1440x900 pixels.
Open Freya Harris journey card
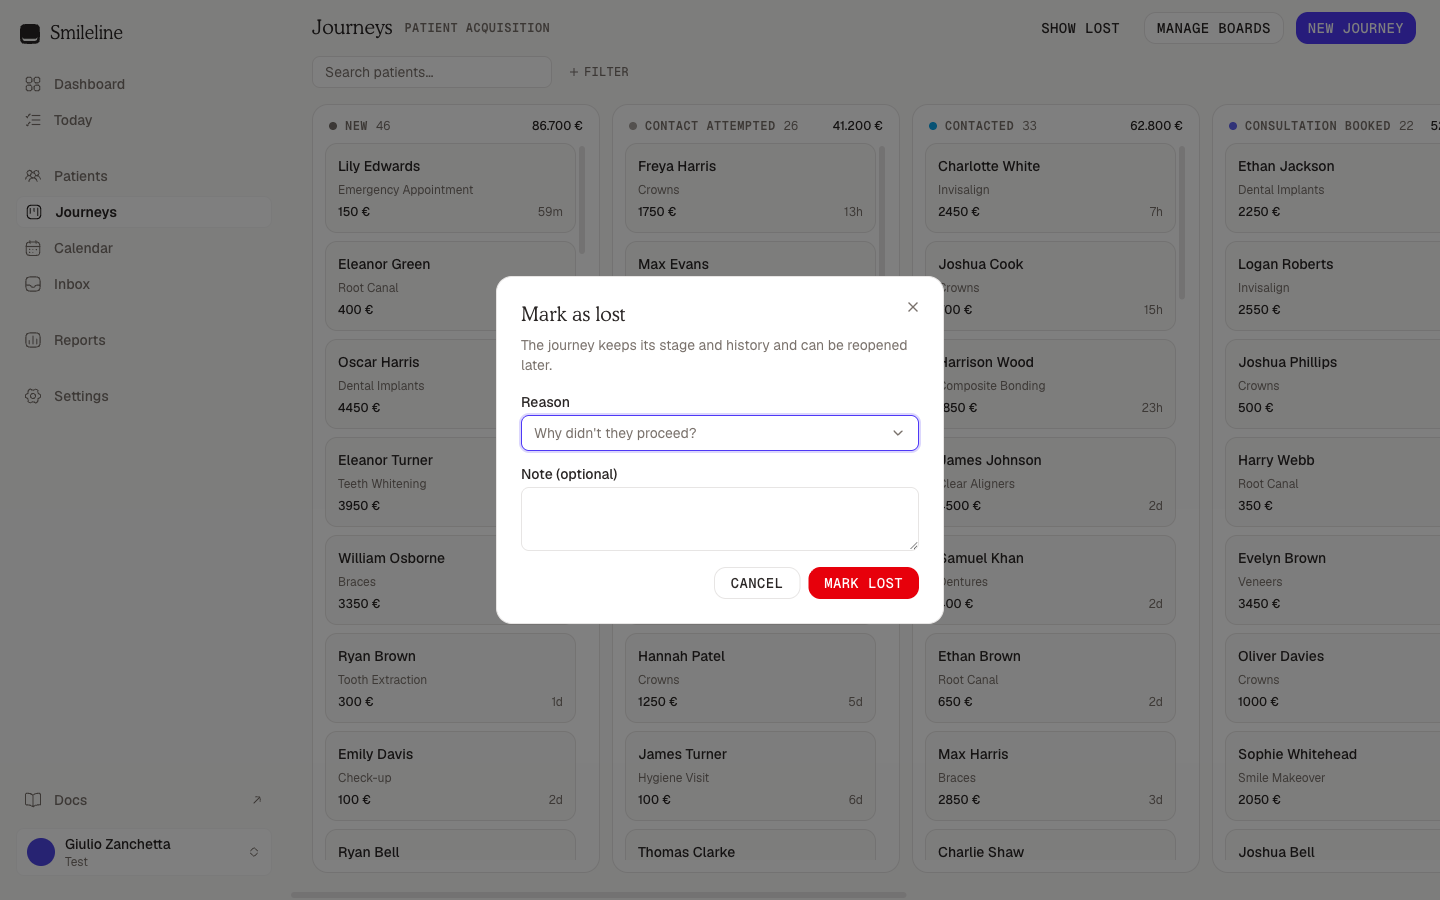click(750, 188)
